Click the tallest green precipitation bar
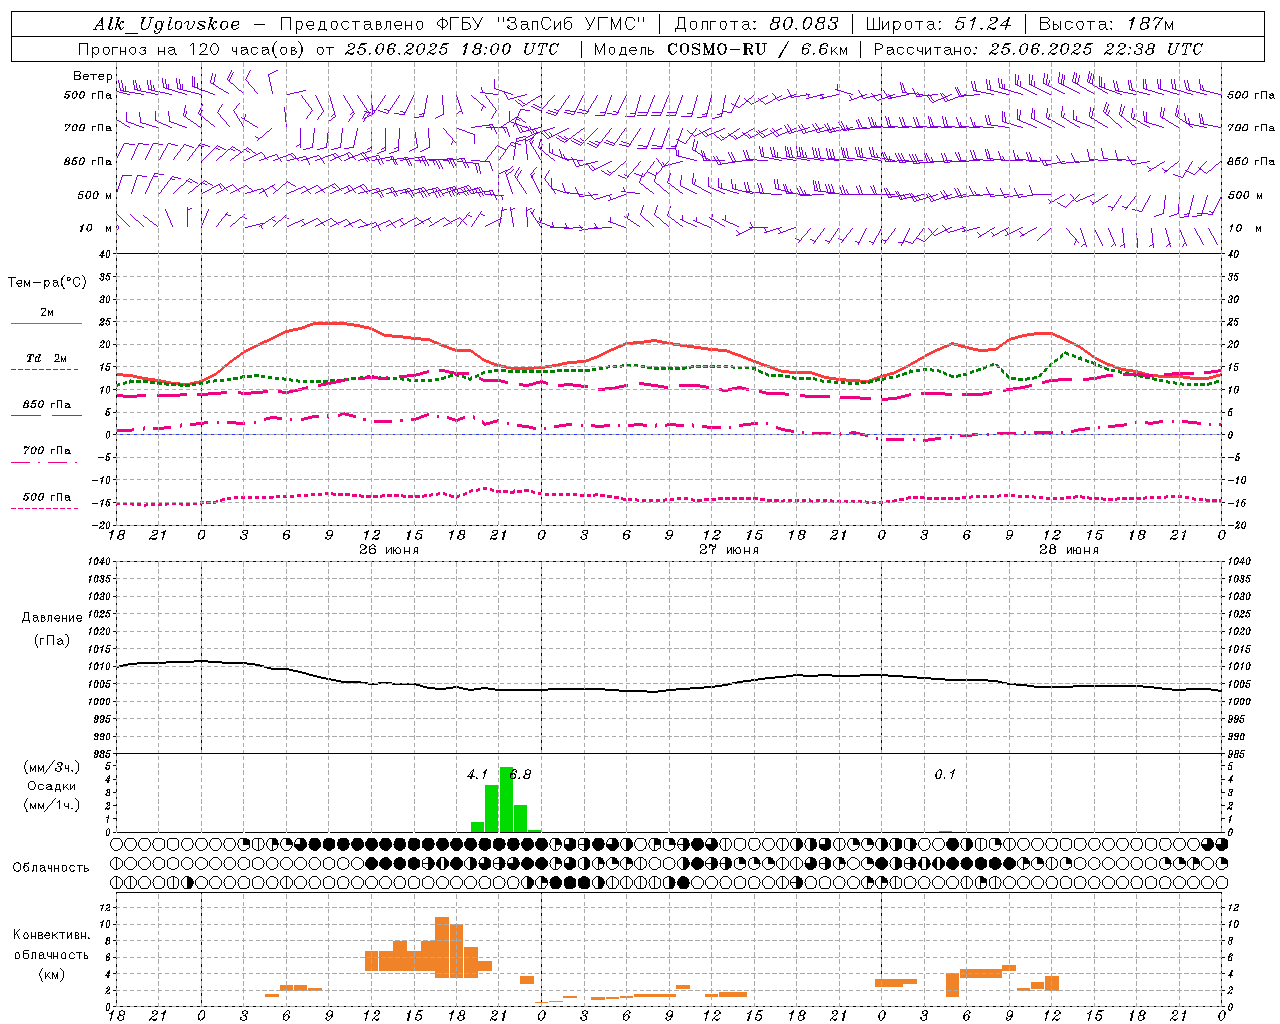Viewport: 1280px width, 1024px height. [506, 799]
